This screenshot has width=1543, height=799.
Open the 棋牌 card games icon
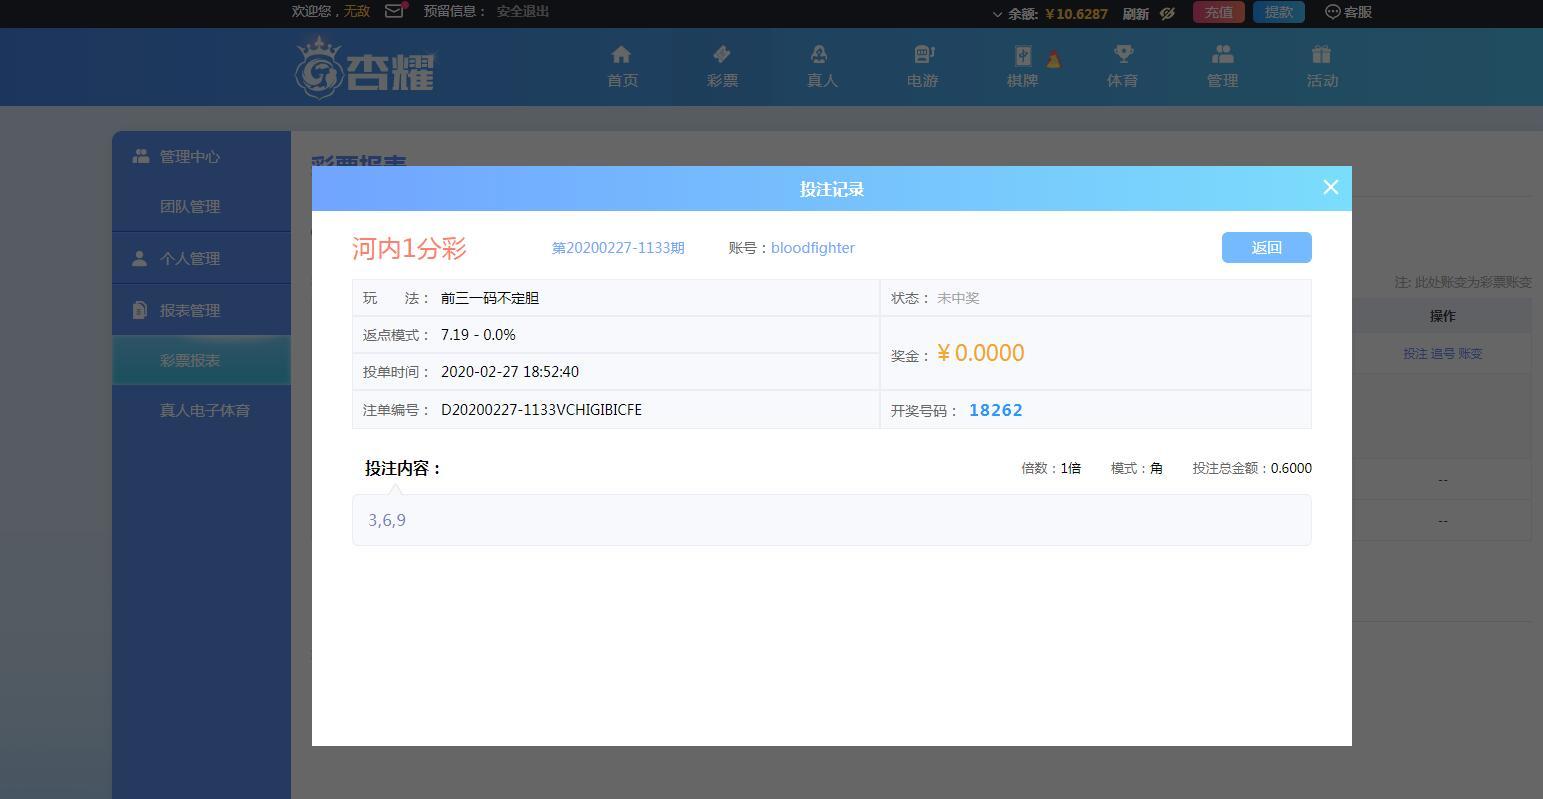click(1022, 56)
